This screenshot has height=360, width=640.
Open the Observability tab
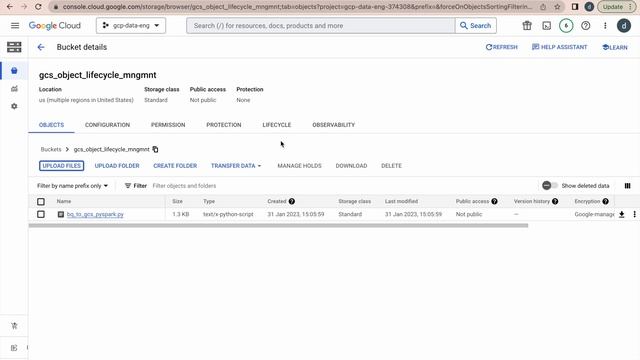pyautogui.click(x=333, y=125)
